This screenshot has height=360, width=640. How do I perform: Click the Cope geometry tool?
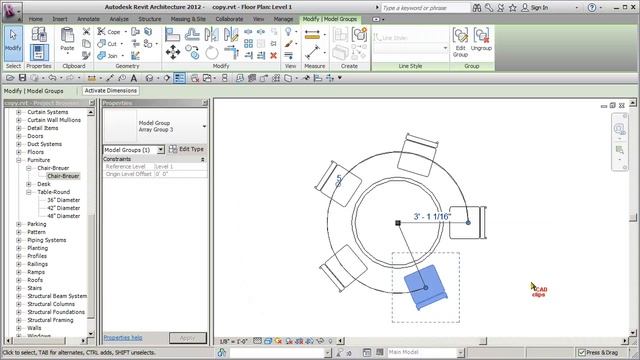pyautogui.click(x=109, y=31)
